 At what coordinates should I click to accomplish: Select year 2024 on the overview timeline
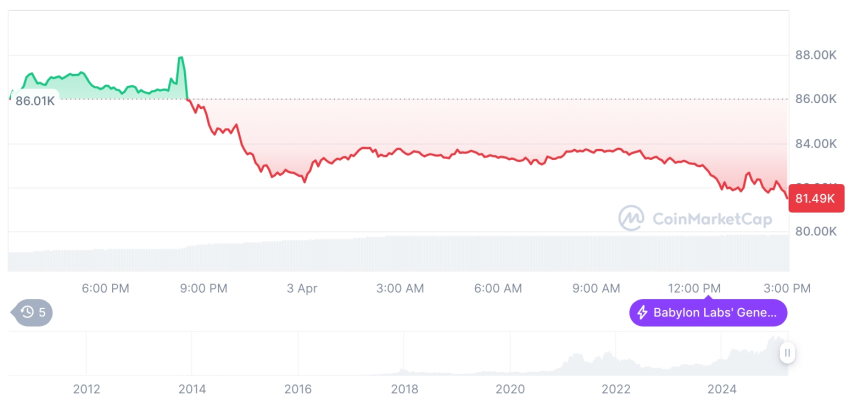[722, 388]
